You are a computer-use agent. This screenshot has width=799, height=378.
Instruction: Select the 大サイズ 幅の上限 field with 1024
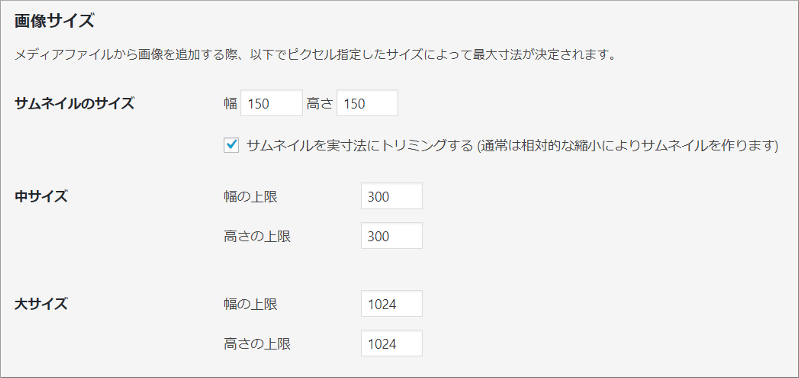pyautogui.click(x=392, y=304)
